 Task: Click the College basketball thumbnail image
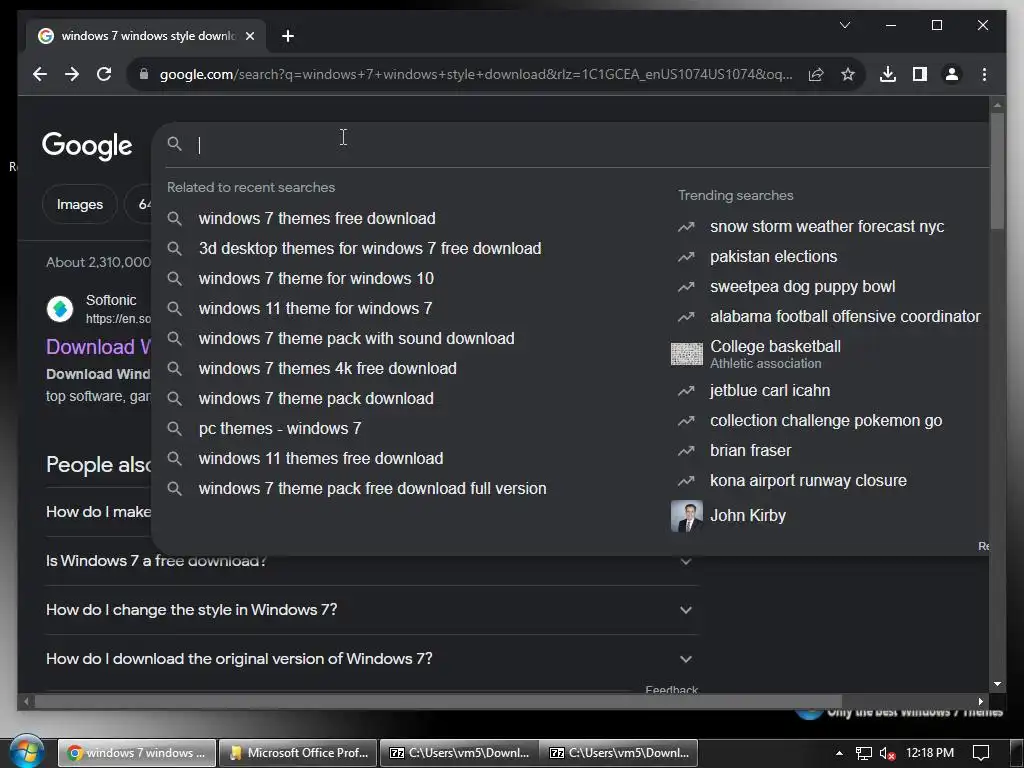pyautogui.click(x=687, y=354)
